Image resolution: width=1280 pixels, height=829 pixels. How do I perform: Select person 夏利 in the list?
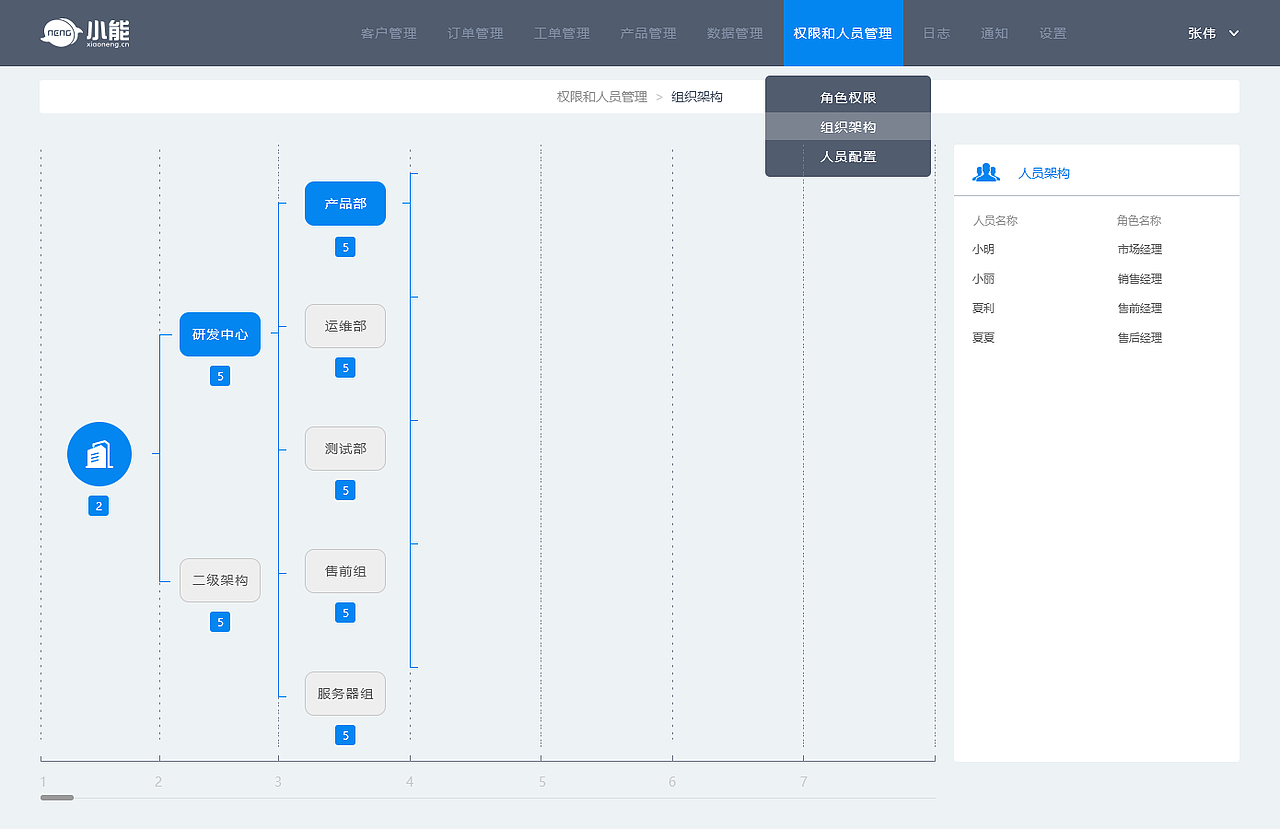pyautogui.click(x=983, y=308)
